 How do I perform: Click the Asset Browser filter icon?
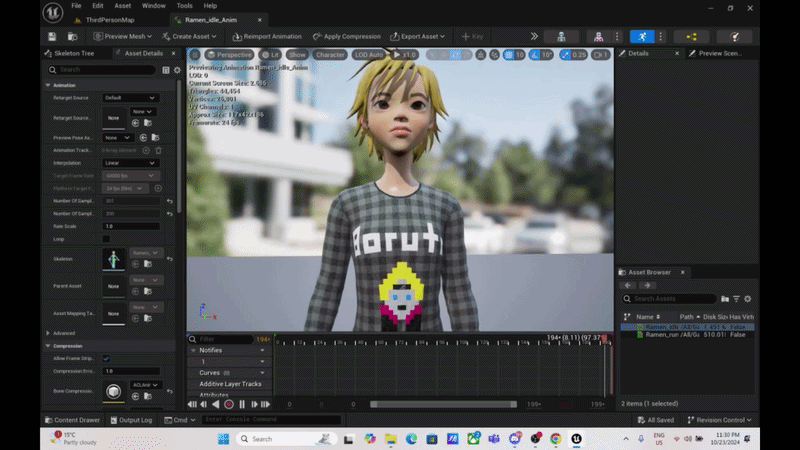coord(736,299)
